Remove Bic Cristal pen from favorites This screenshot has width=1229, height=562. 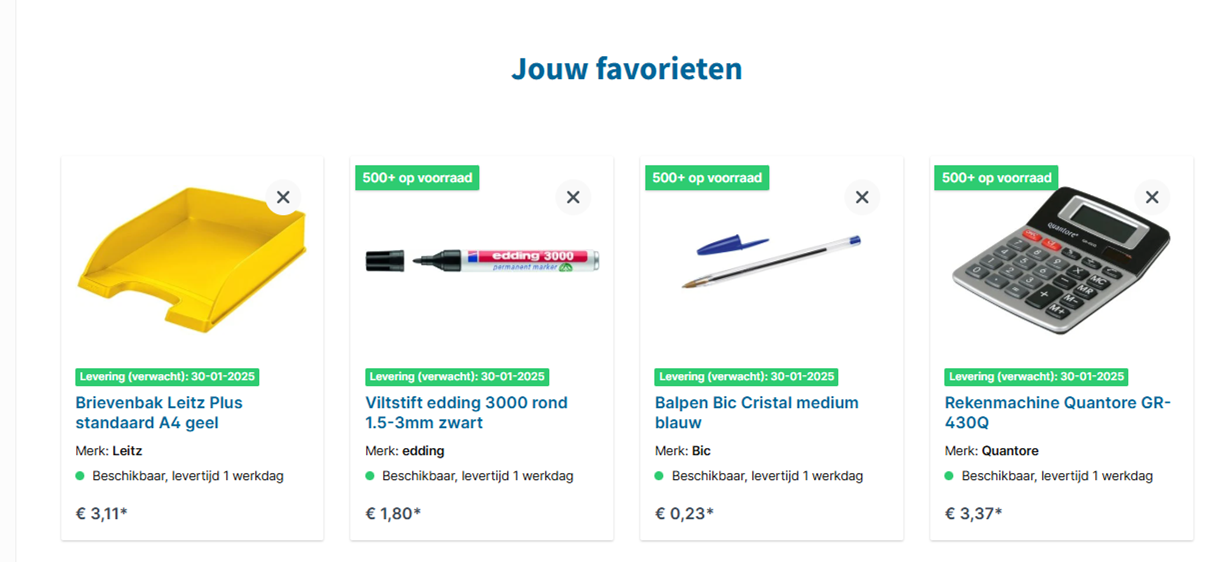[862, 197]
